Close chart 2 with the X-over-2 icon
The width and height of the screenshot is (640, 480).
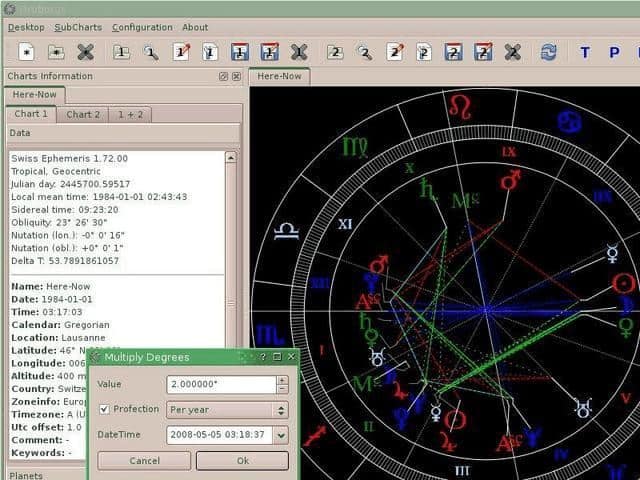click(x=513, y=52)
